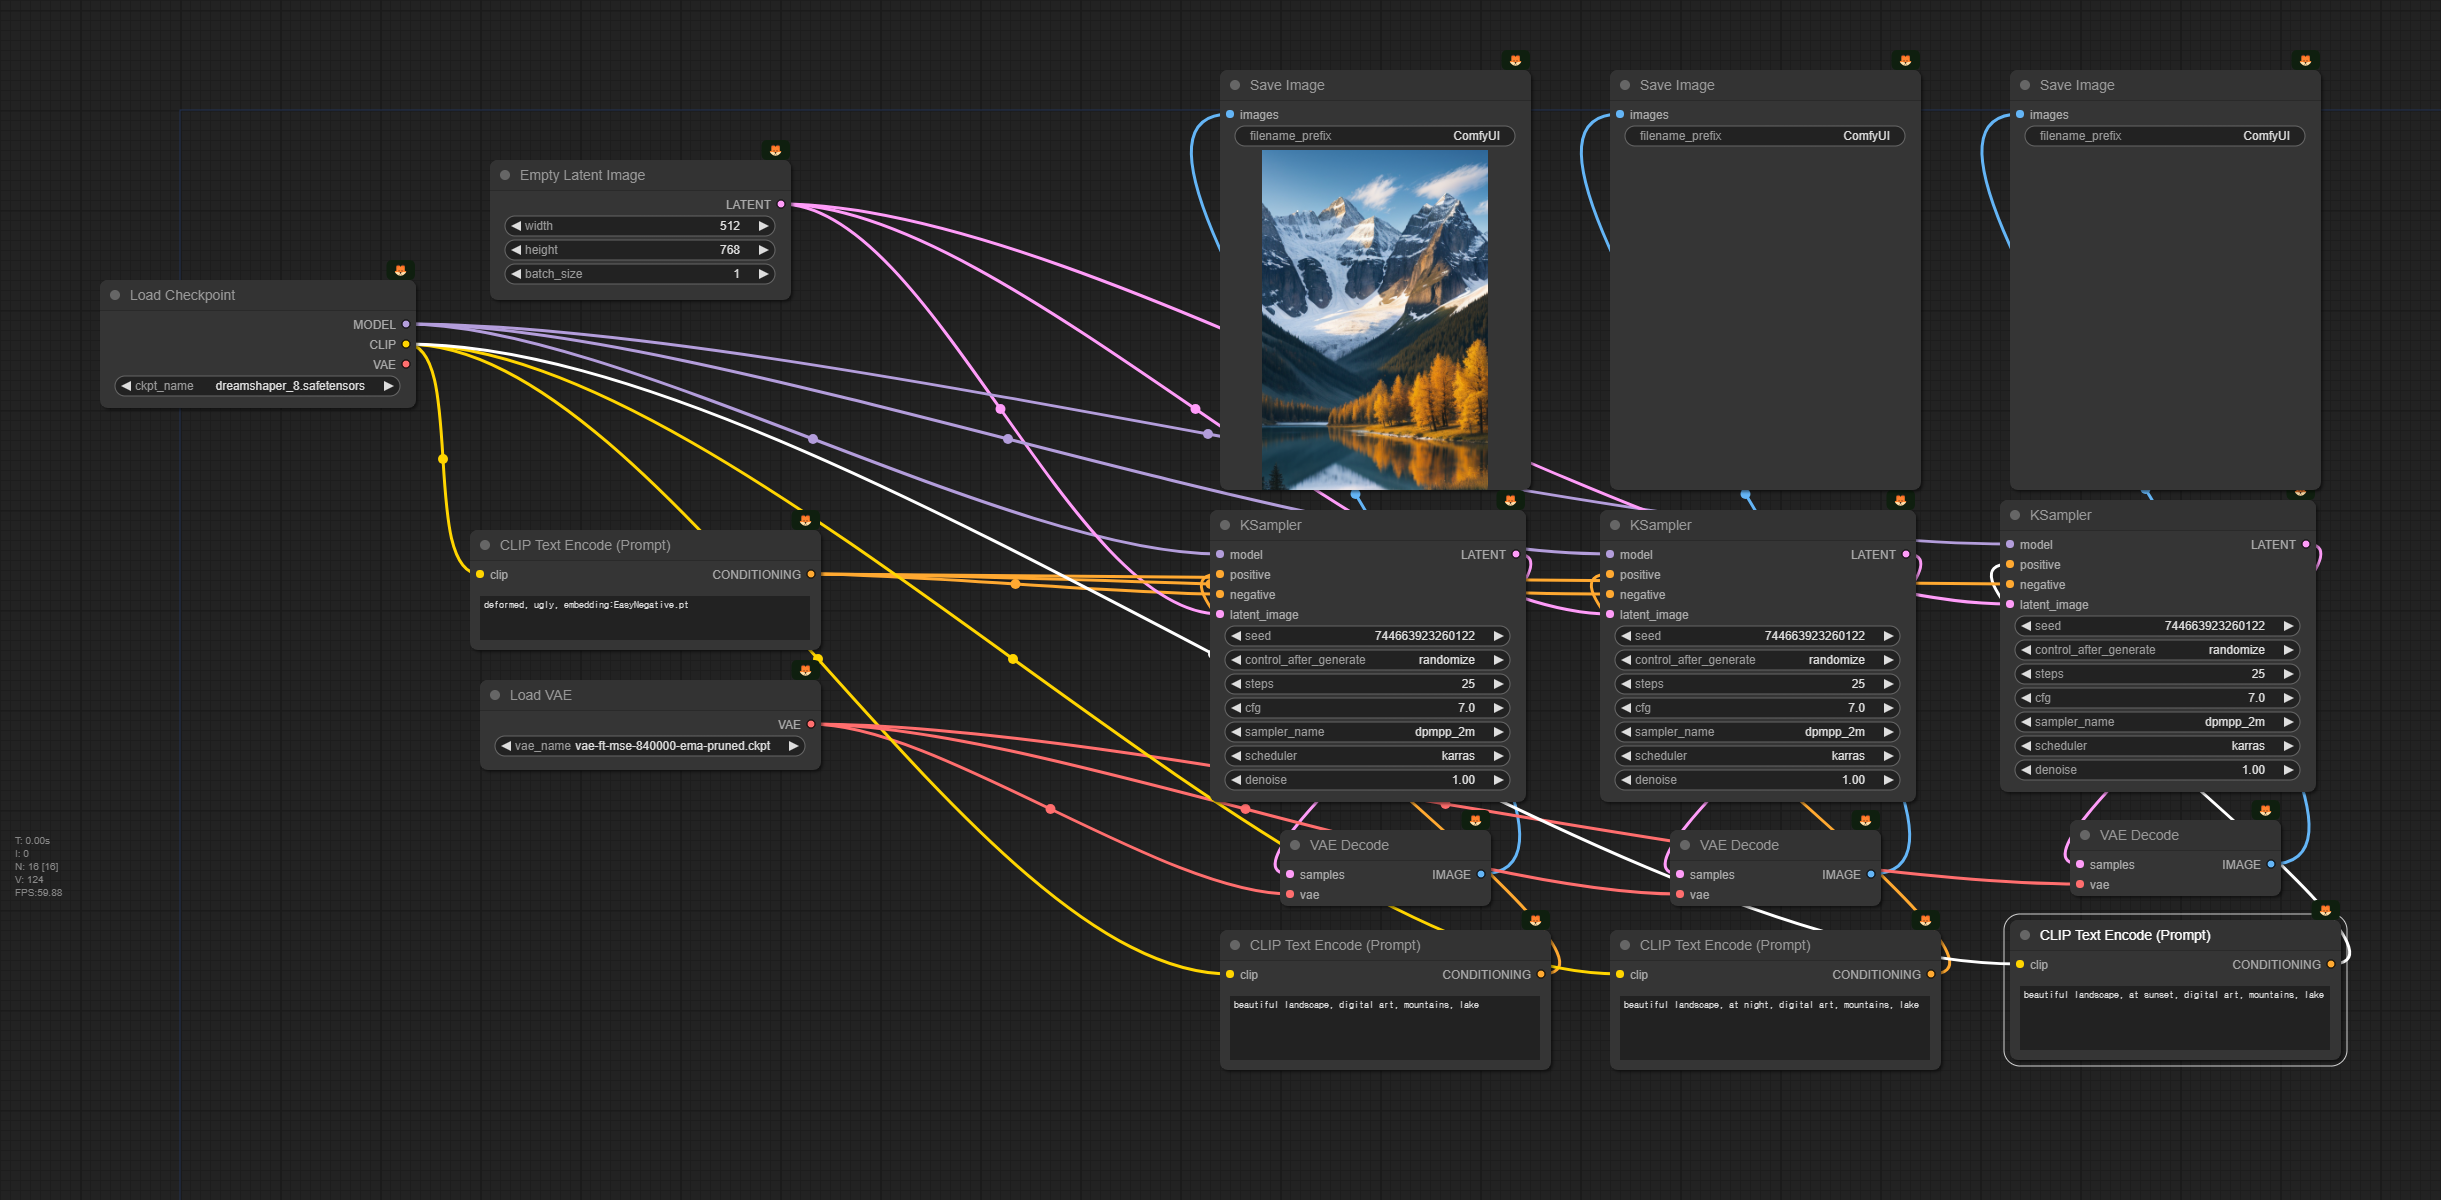Click the fox badge above leftmost Save Image
2441x1200 pixels.
click(1515, 60)
